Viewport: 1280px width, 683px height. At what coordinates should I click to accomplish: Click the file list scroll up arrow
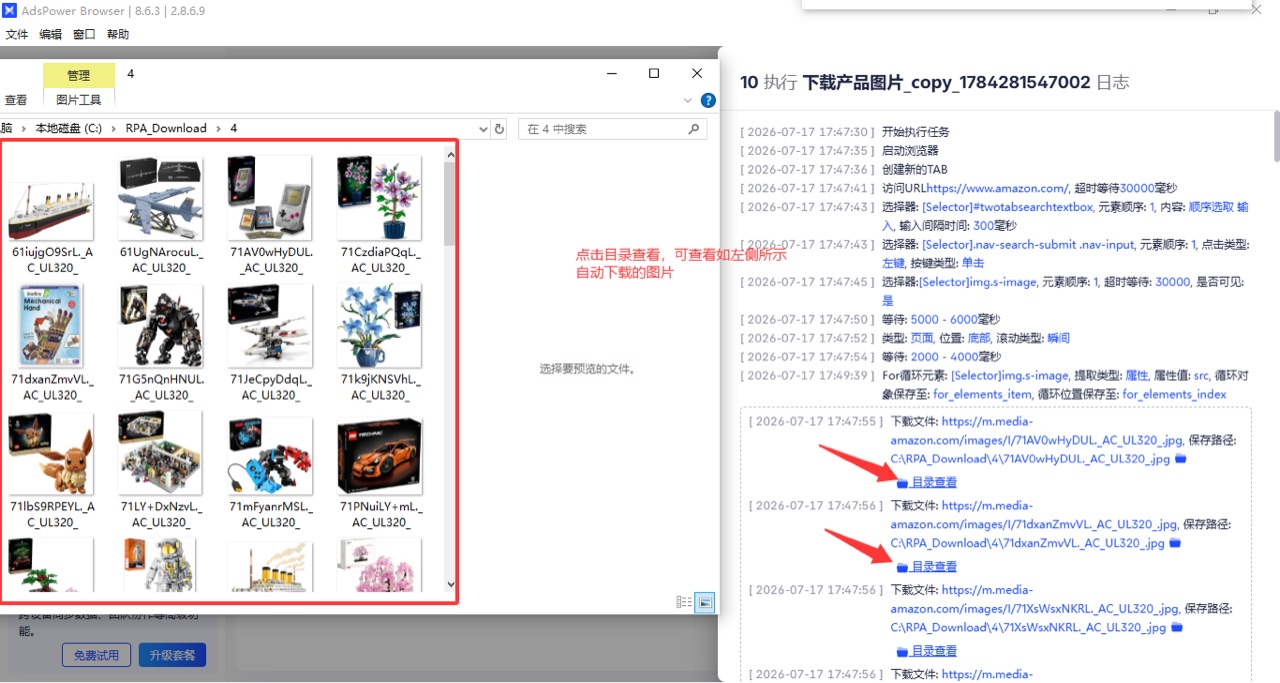tap(450, 154)
